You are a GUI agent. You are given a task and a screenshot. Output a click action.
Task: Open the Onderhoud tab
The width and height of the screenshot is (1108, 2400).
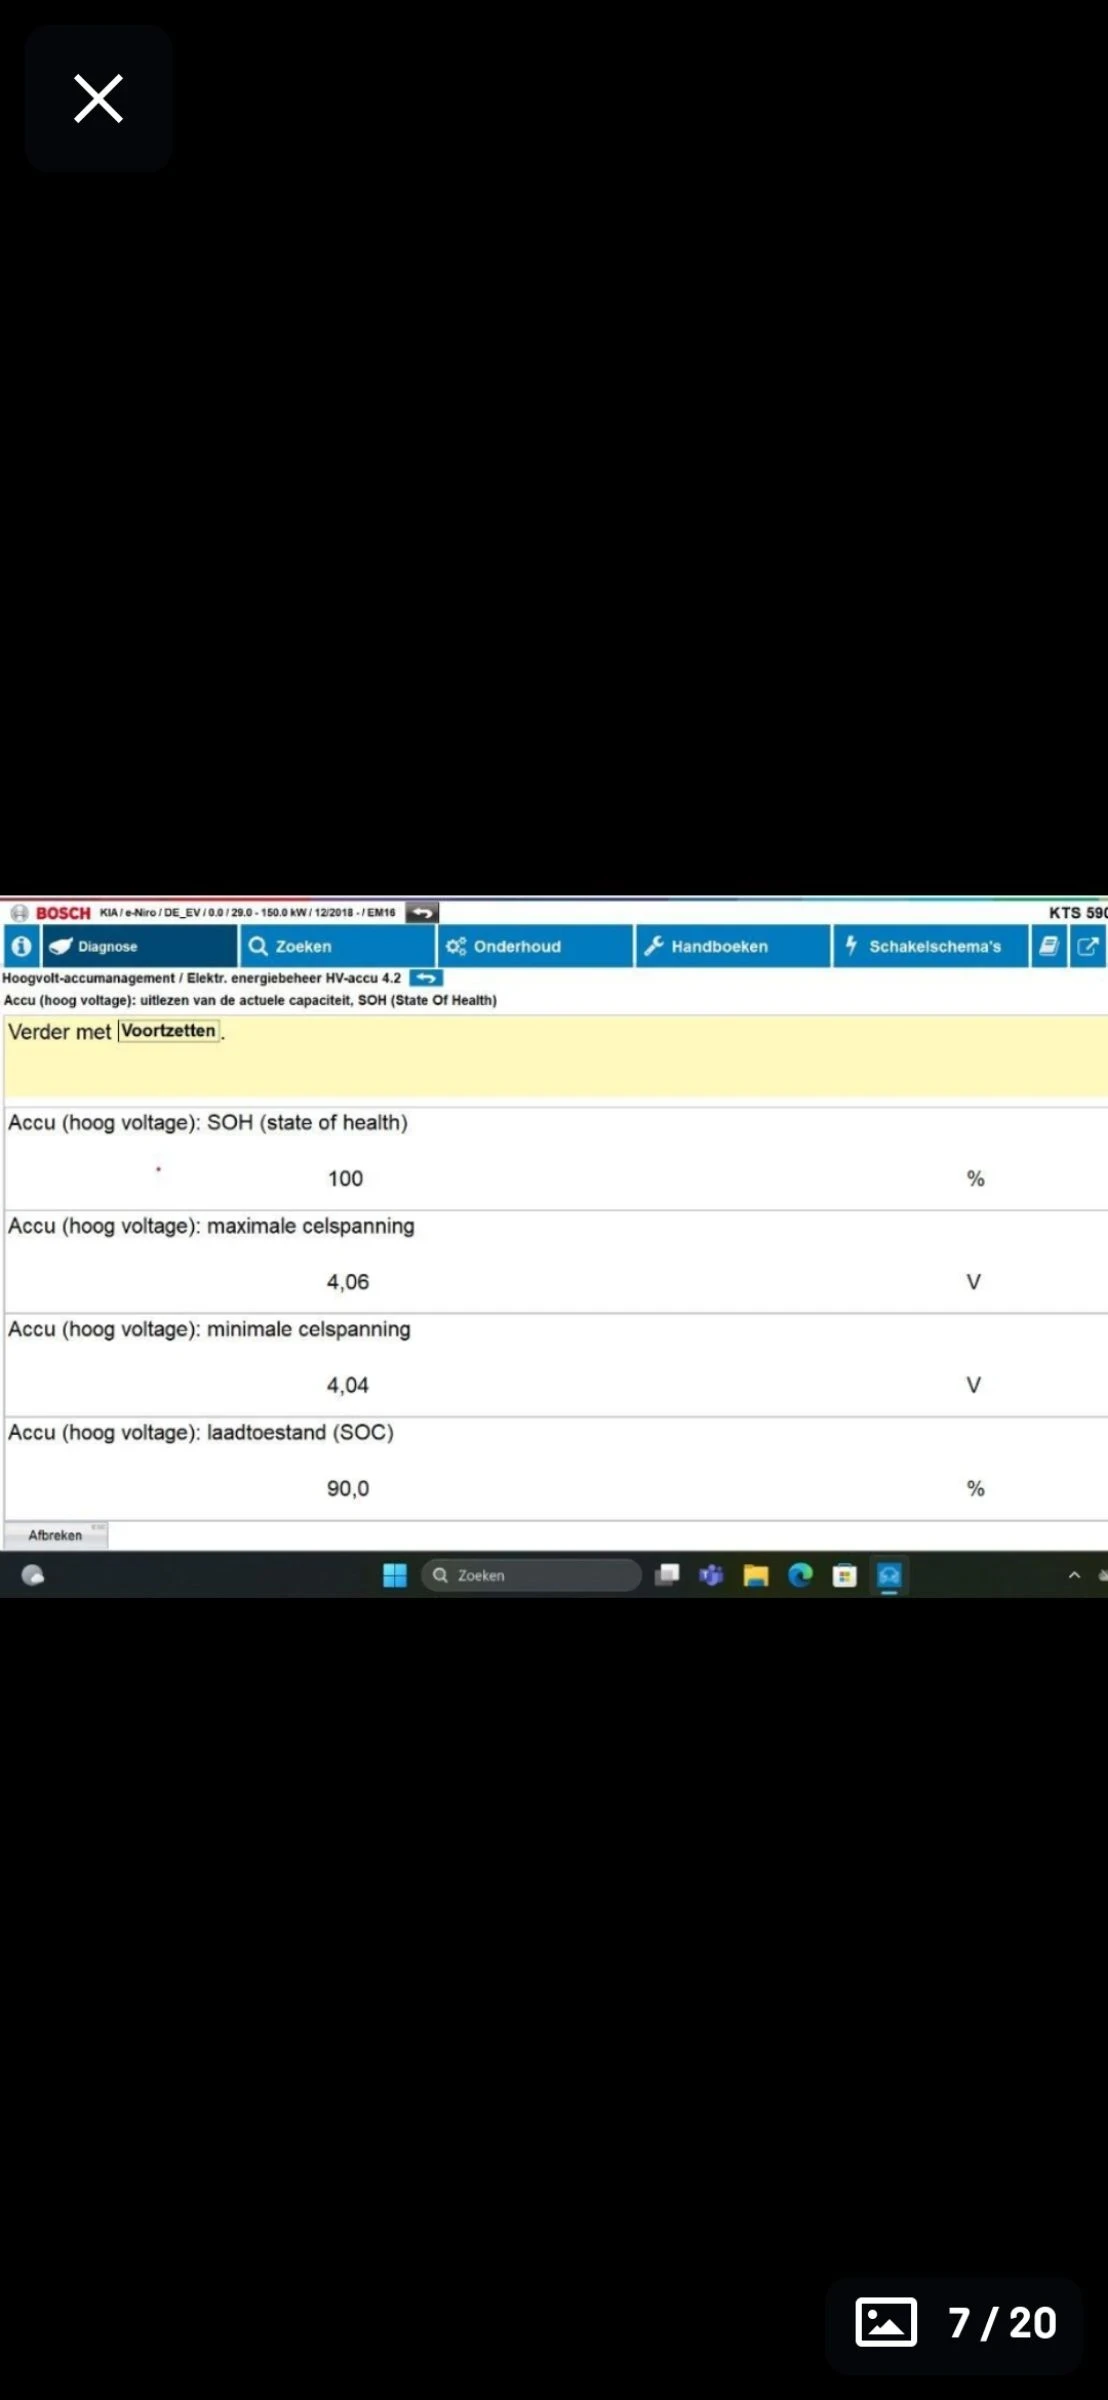(x=534, y=946)
